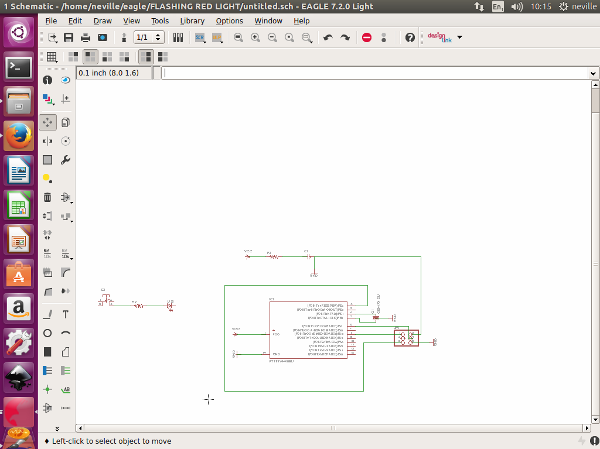Toggle the grid display button

coord(52,56)
